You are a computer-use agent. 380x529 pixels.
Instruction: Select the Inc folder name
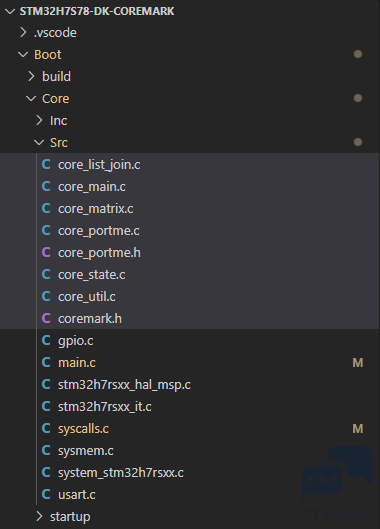[x=58, y=120]
